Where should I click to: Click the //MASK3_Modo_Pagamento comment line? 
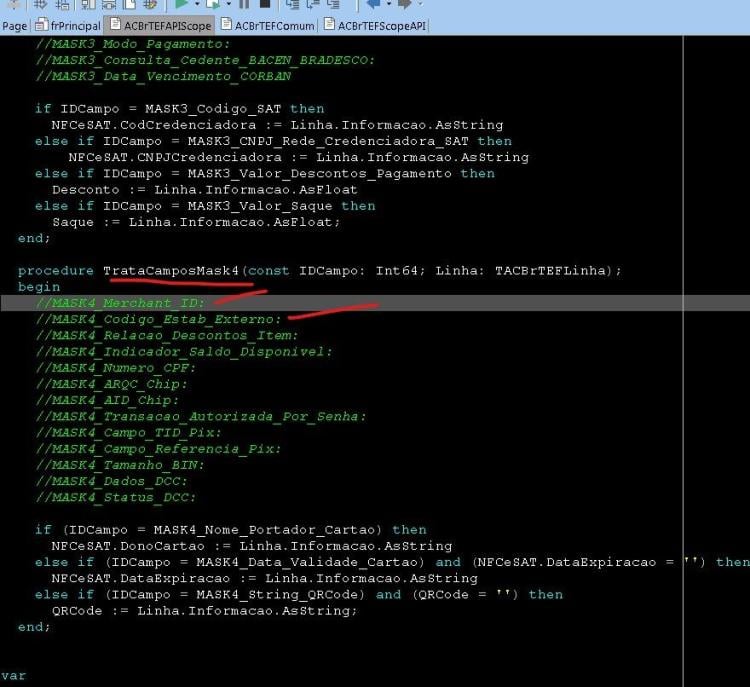[132, 44]
